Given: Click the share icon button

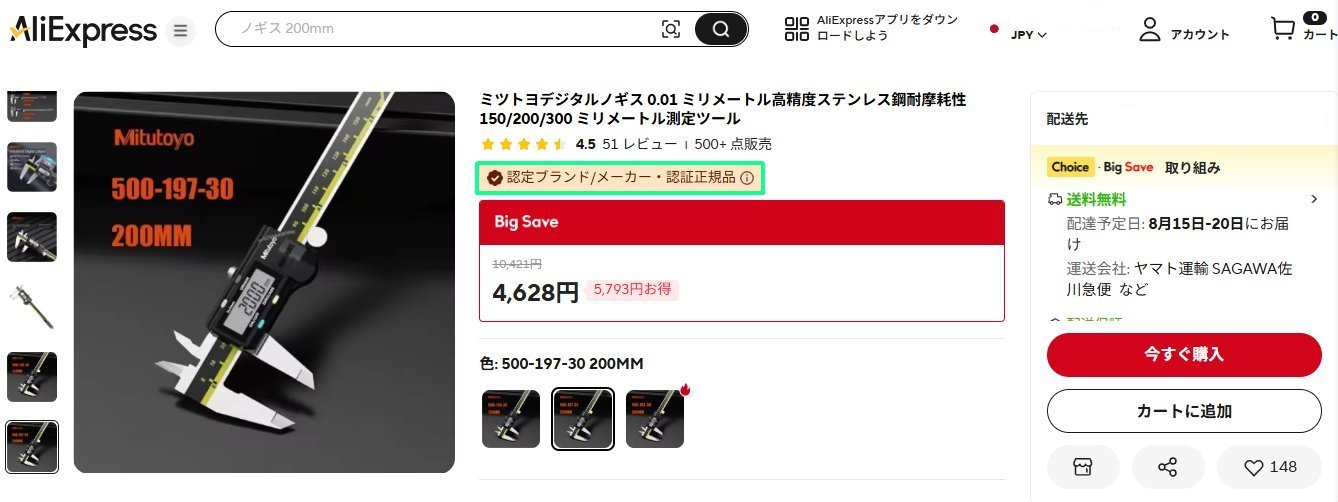Looking at the screenshot, I should coord(1167,467).
